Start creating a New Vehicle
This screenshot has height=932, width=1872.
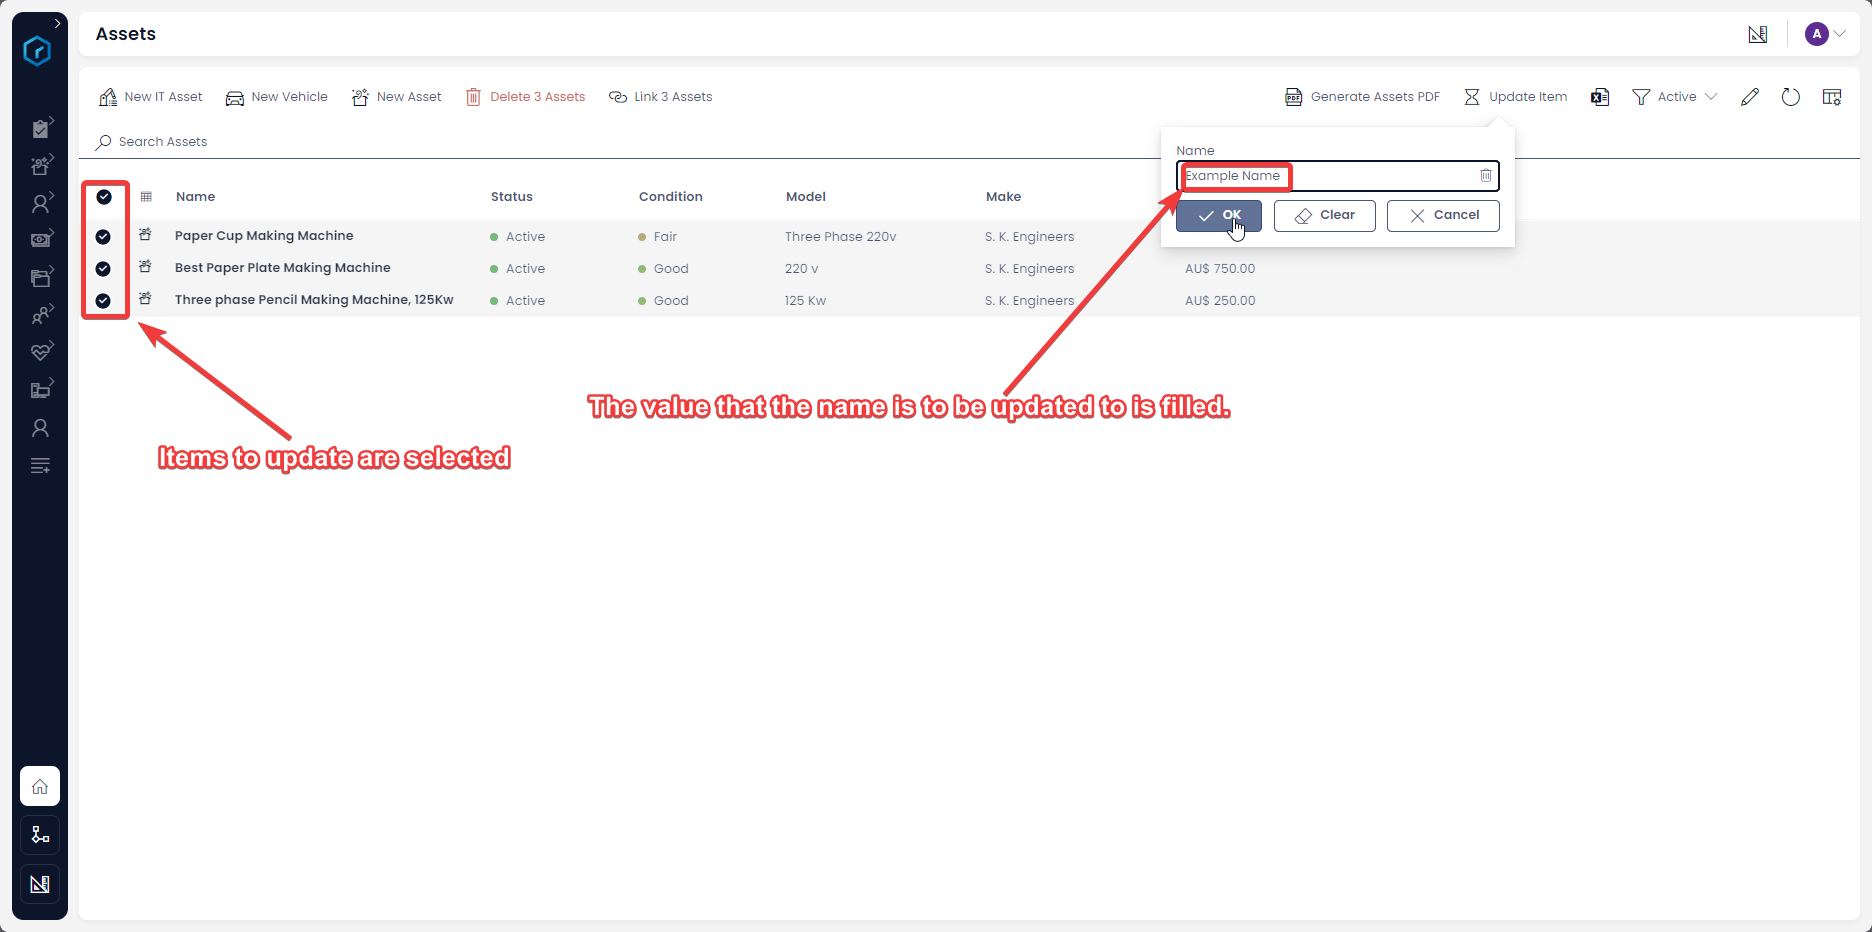tap(276, 96)
